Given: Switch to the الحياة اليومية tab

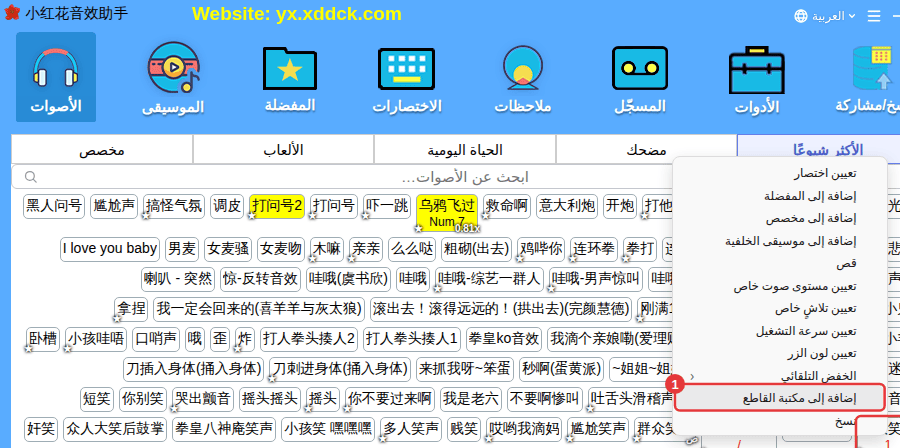Looking at the screenshot, I should (465, 150).
